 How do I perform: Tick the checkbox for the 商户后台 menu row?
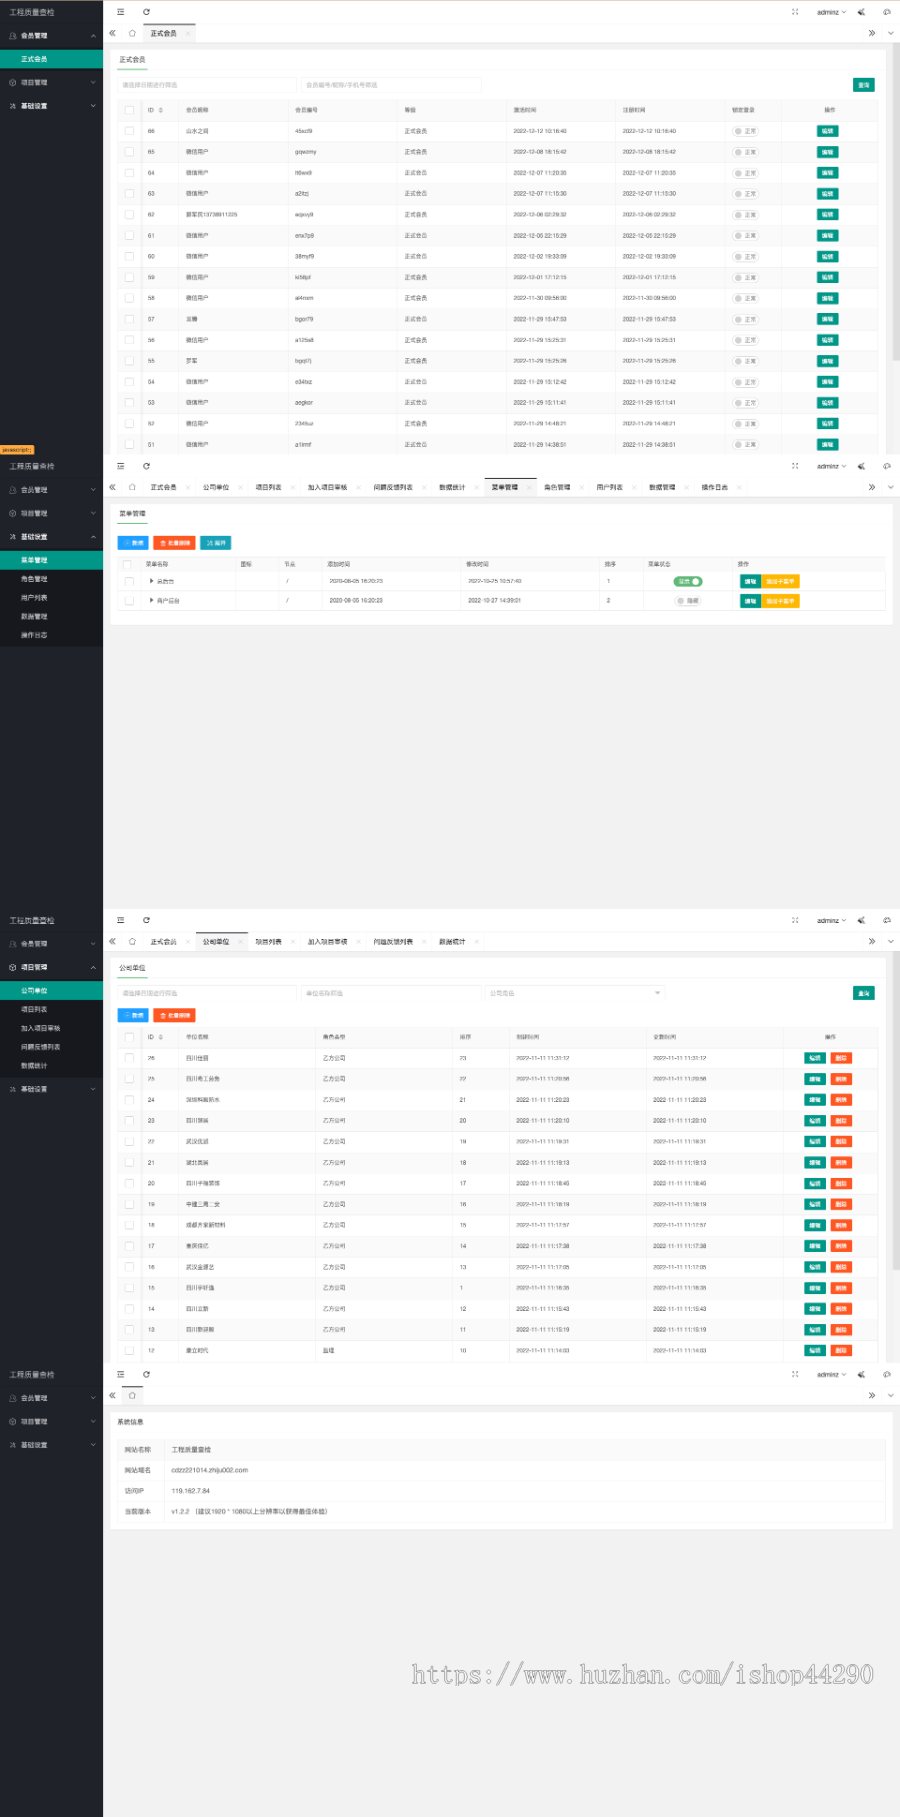pyautogui.click(x=129, y=601)
